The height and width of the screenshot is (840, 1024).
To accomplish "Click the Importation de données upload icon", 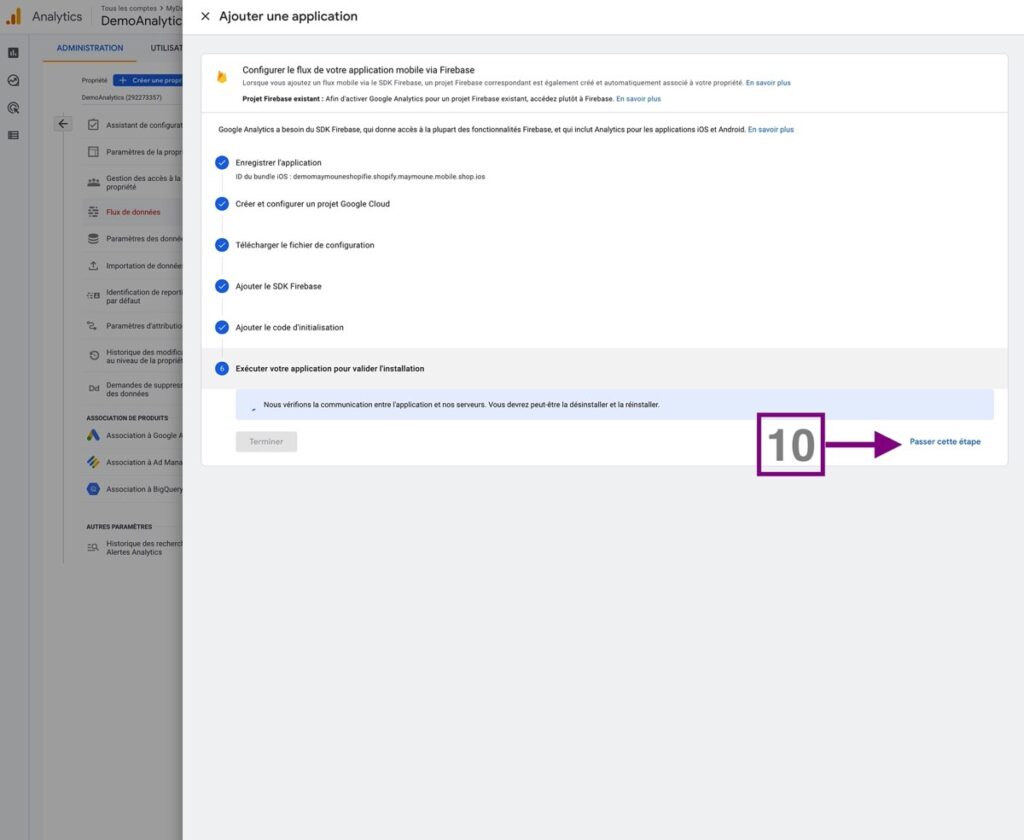I will pyautogui.click(x=93, y=266).
